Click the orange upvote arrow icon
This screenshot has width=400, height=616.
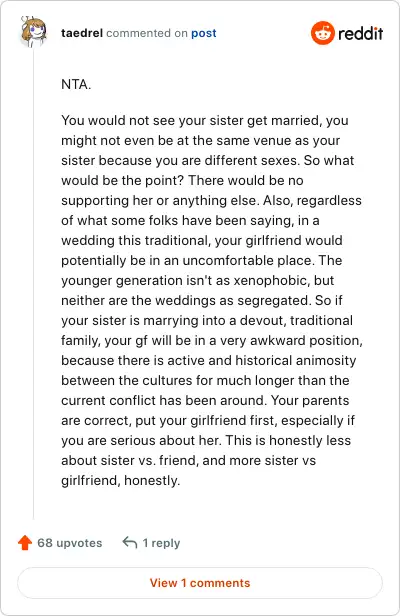(25, 543)
